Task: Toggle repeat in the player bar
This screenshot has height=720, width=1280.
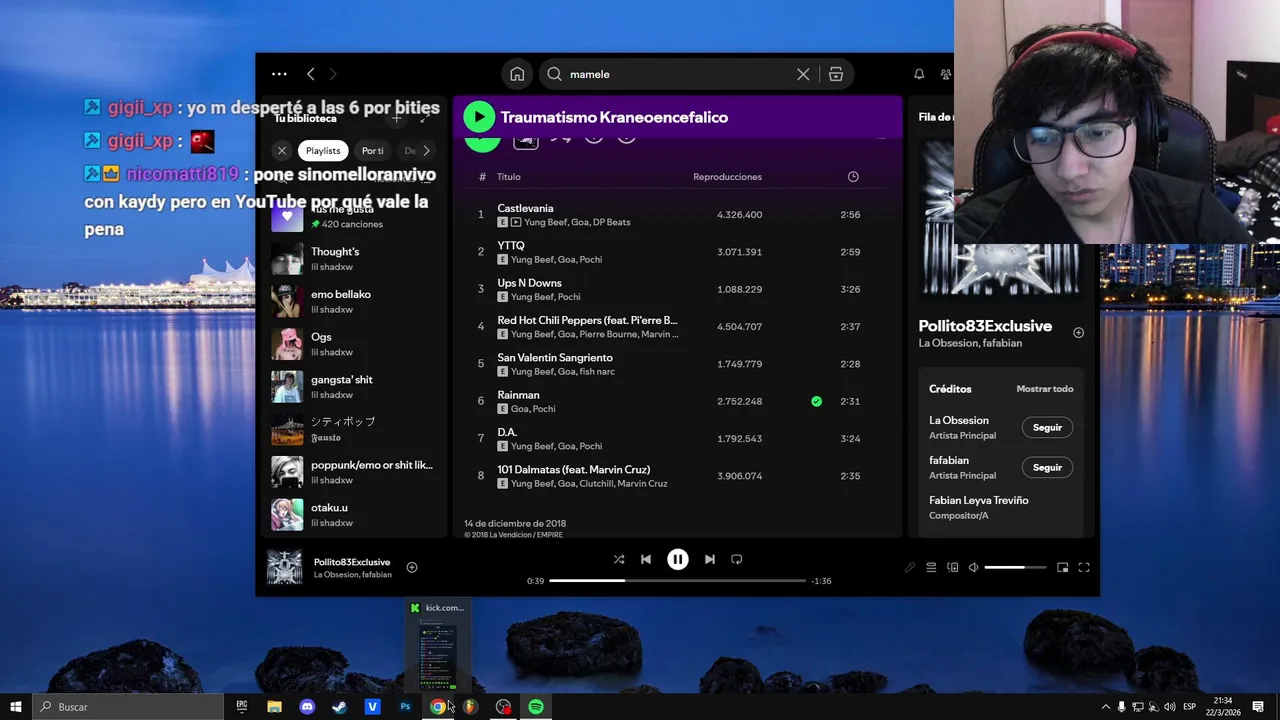Action: pyautogui.click(x=737, y=559)
